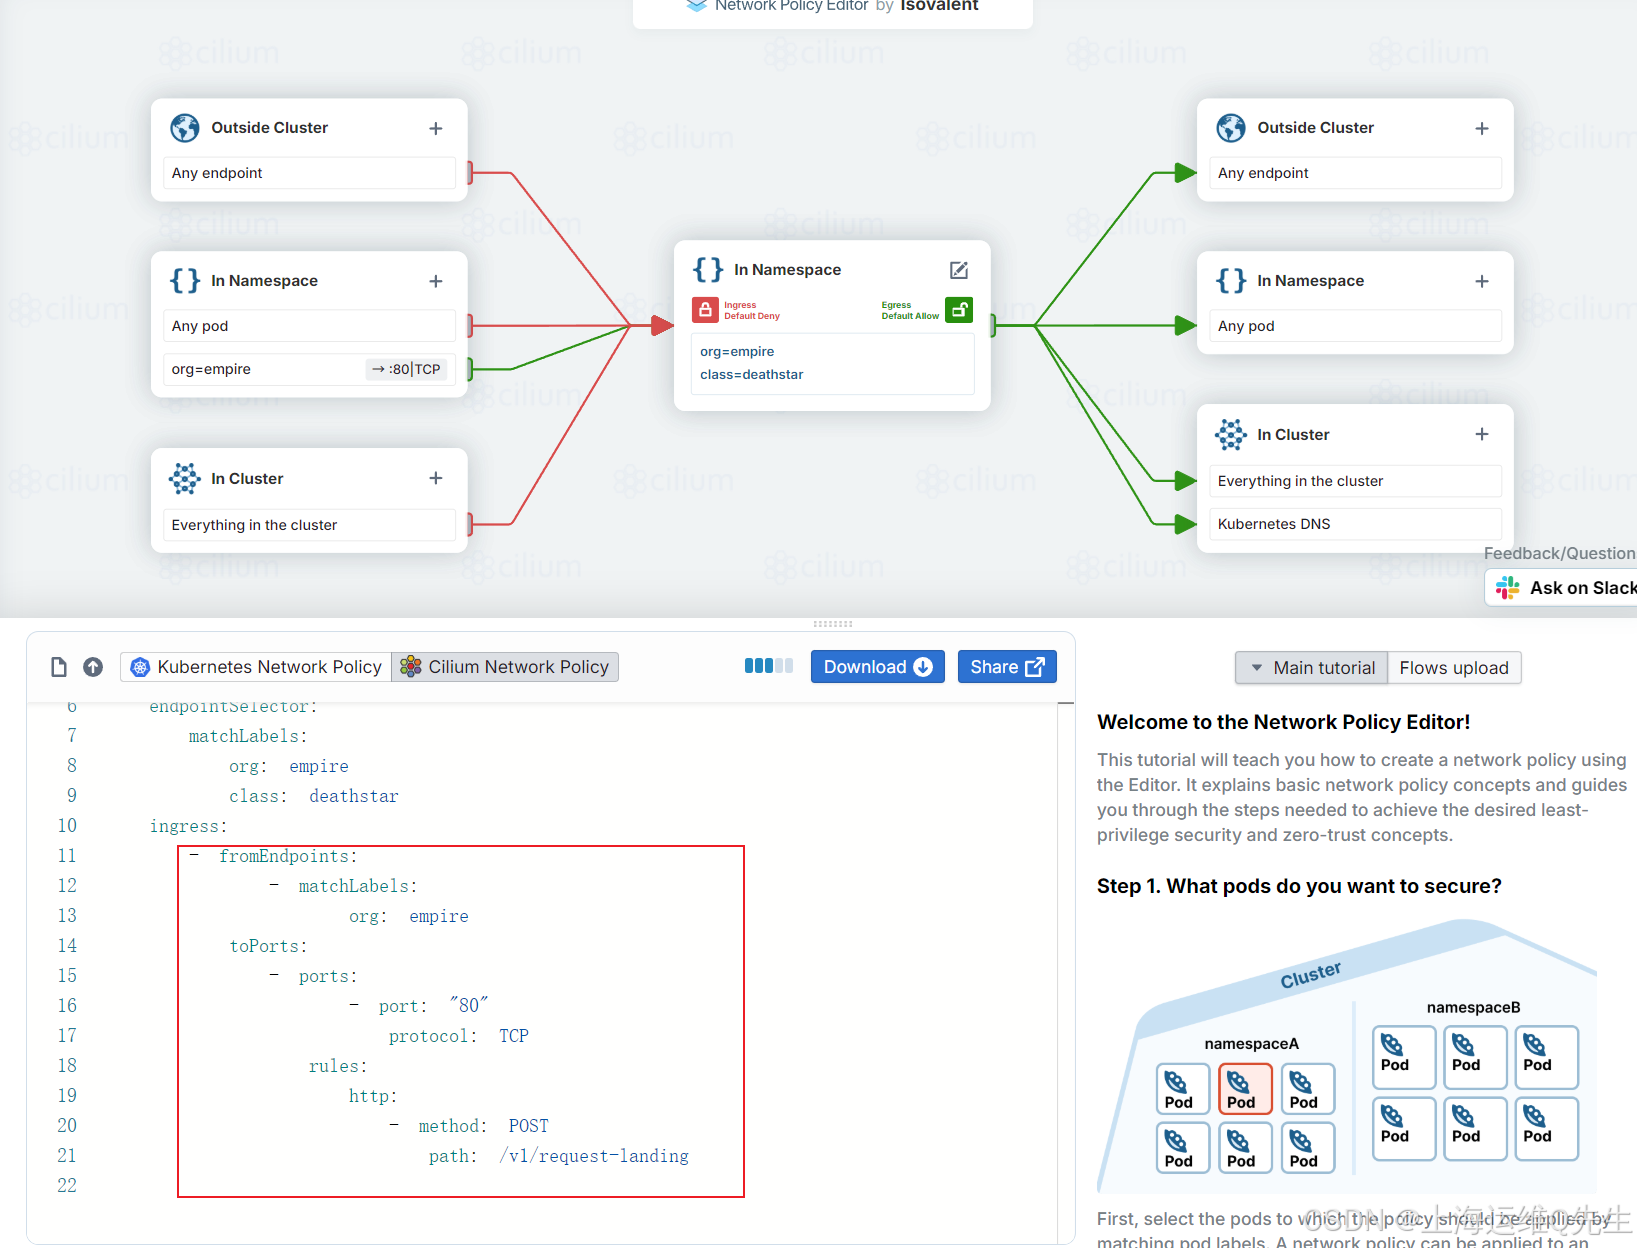Select left 'Any pod' row
Viewport: 1637px width, 1248px height.
309,326
